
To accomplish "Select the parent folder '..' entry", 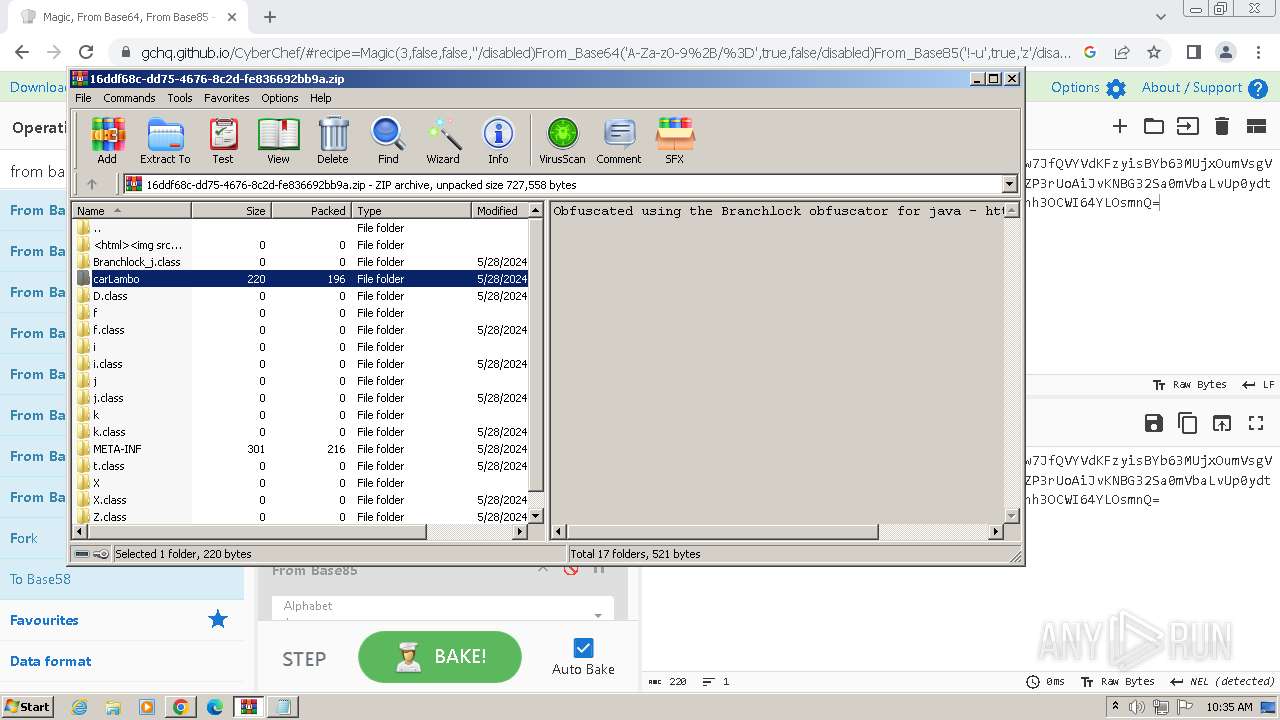I will [x=301, y=228].
